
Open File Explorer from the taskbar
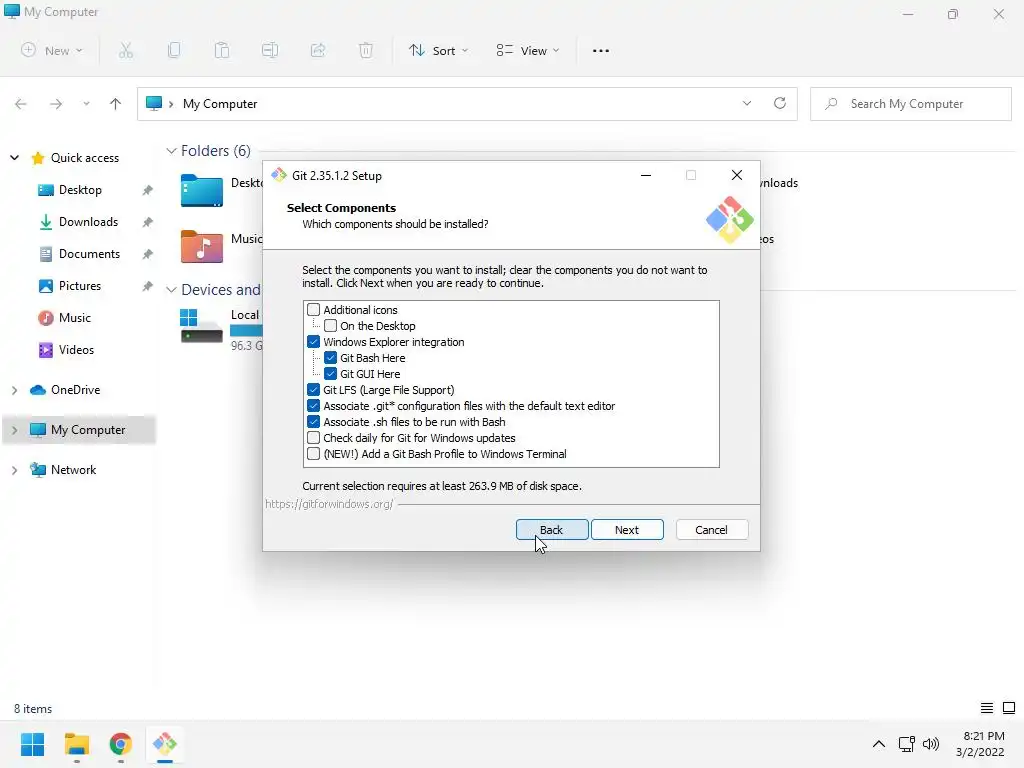pos(77,744)
